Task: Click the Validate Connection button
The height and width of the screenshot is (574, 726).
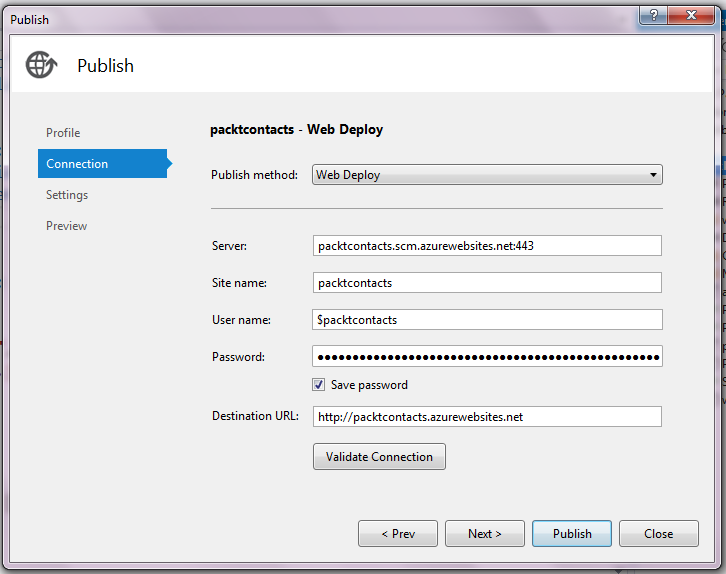Action: point(379,456)
